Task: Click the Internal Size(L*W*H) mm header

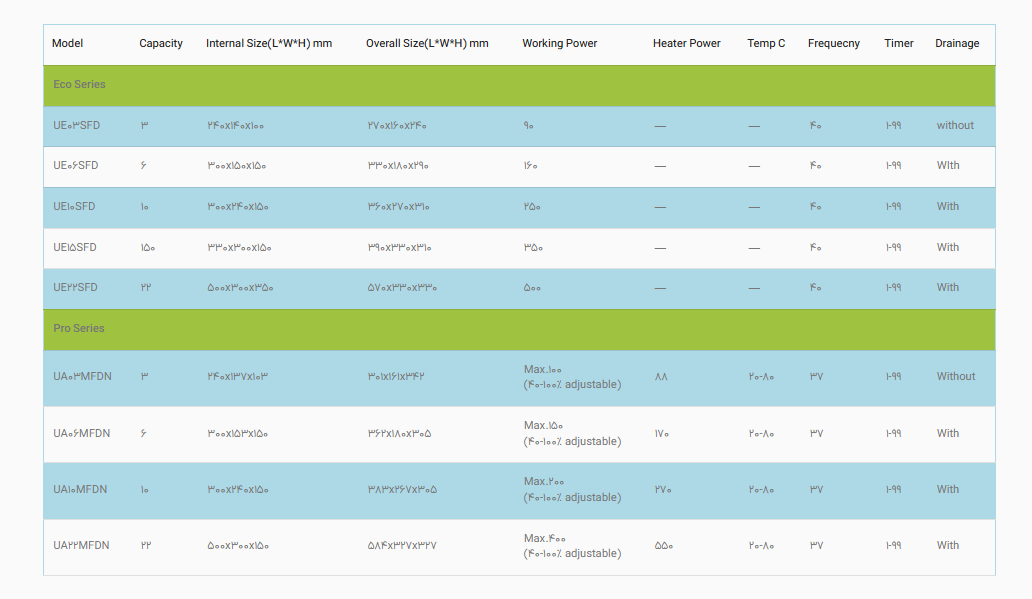Action: 269,44
